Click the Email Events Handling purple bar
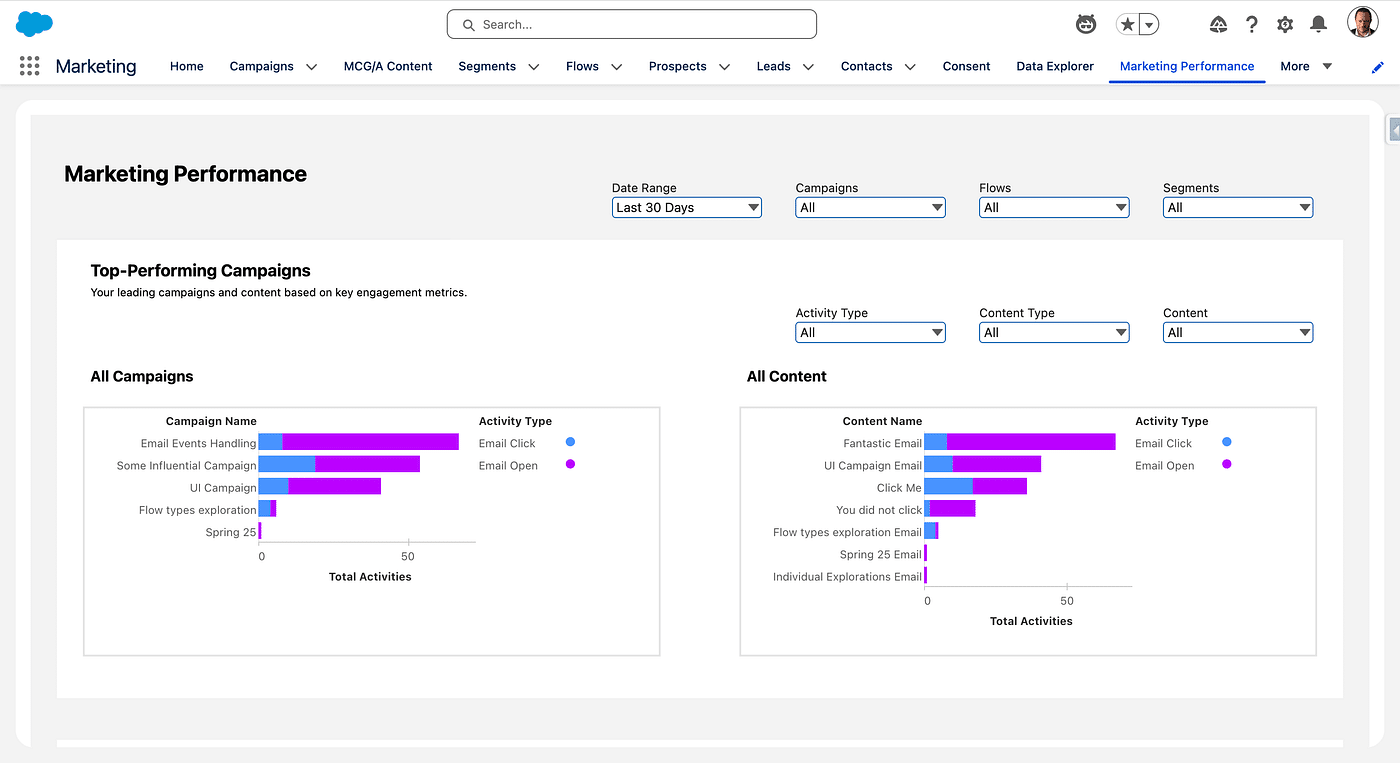The image size is (1400, 763). (x=370, y=442)
